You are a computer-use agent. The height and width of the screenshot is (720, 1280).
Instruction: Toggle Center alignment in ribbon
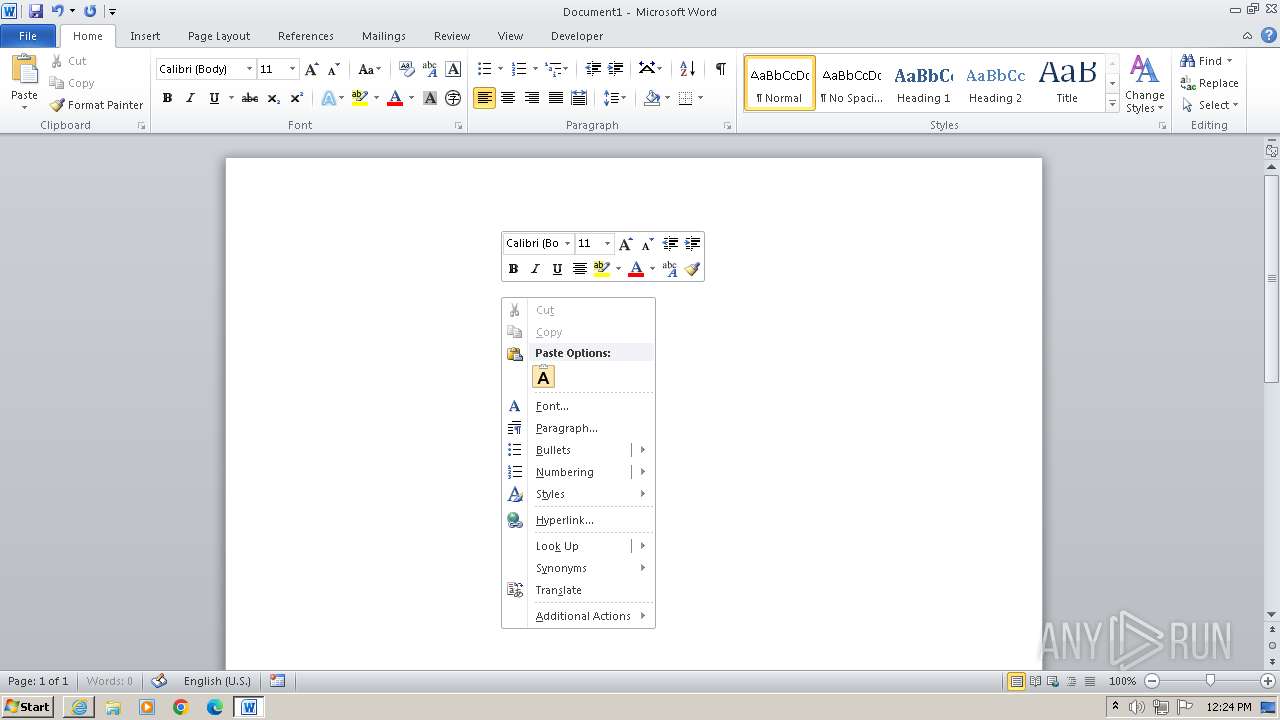point(508,98)
